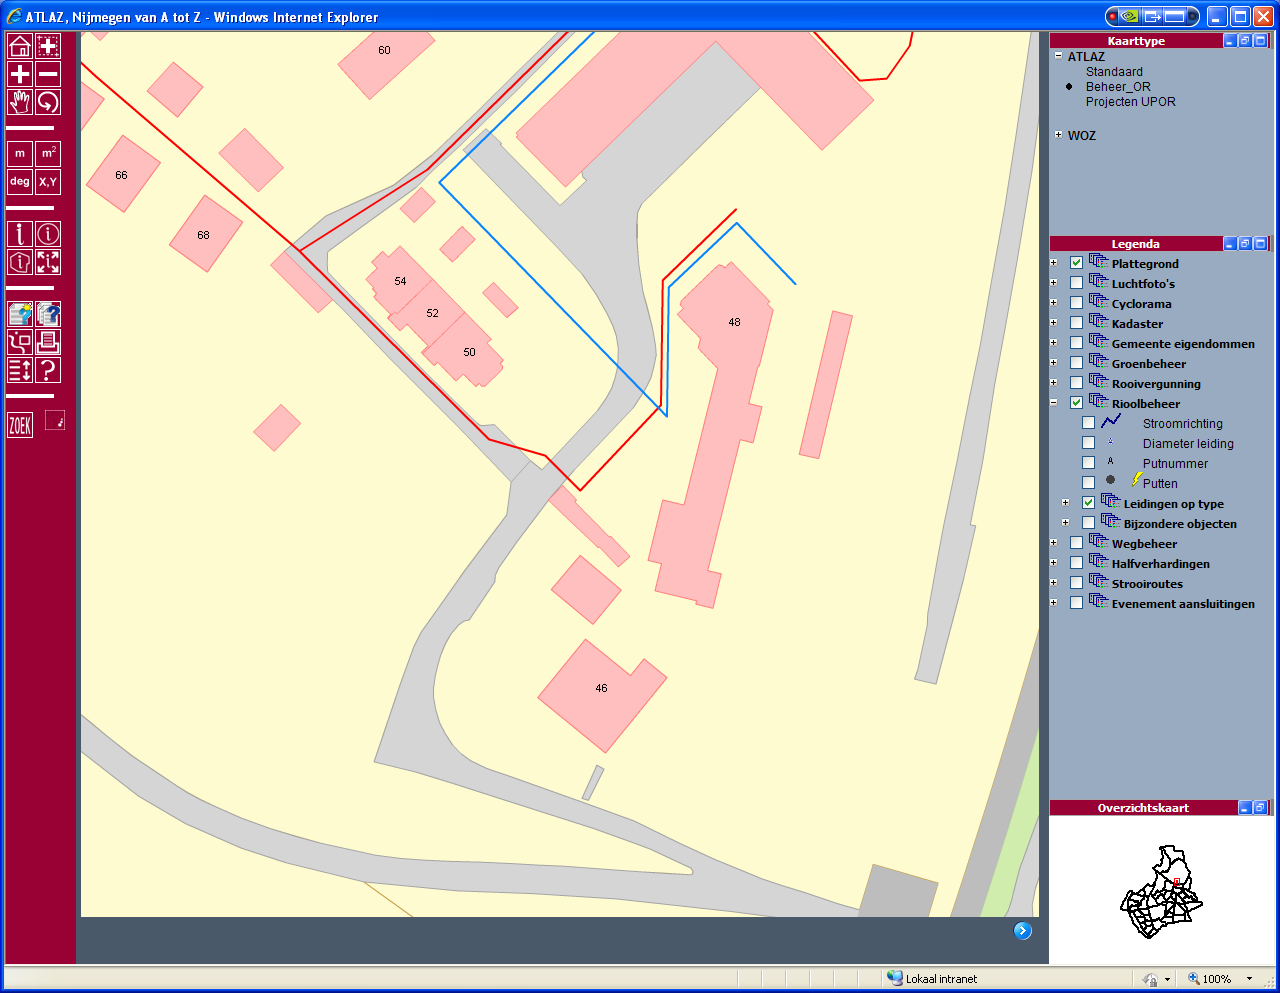Click the Overzichtskaart overview map thumbnail
Image resolution: width=1280 pixels, height=993 pixels.
[1161, 891]
